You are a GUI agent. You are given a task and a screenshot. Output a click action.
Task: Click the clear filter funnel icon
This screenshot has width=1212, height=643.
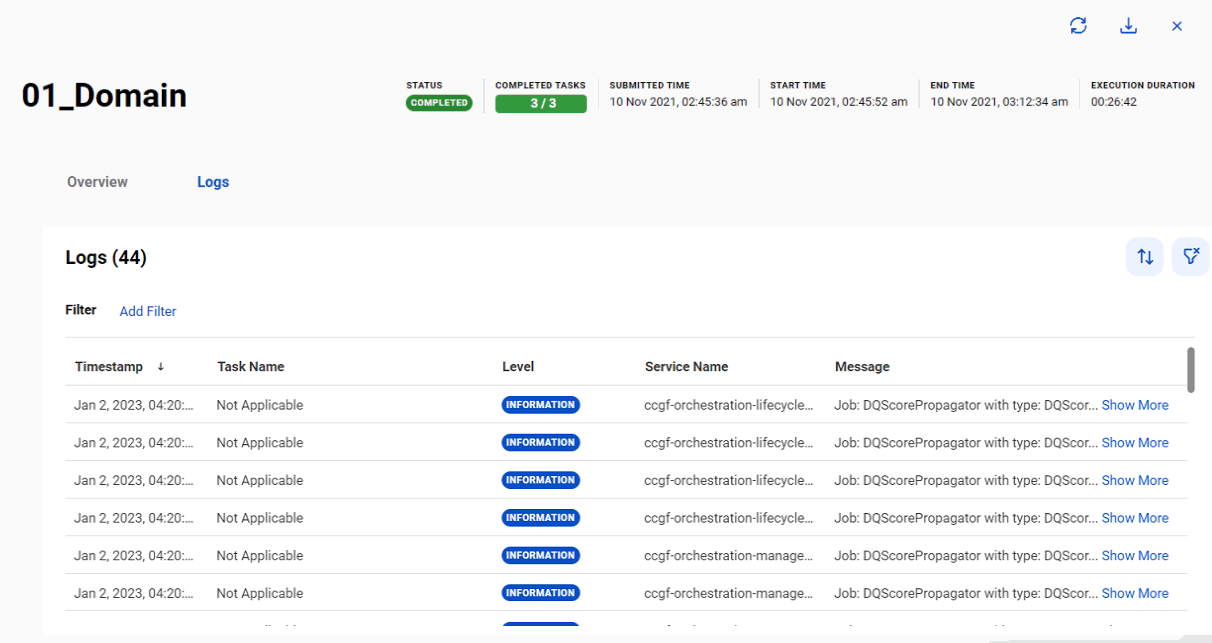tap(1190, 257)
